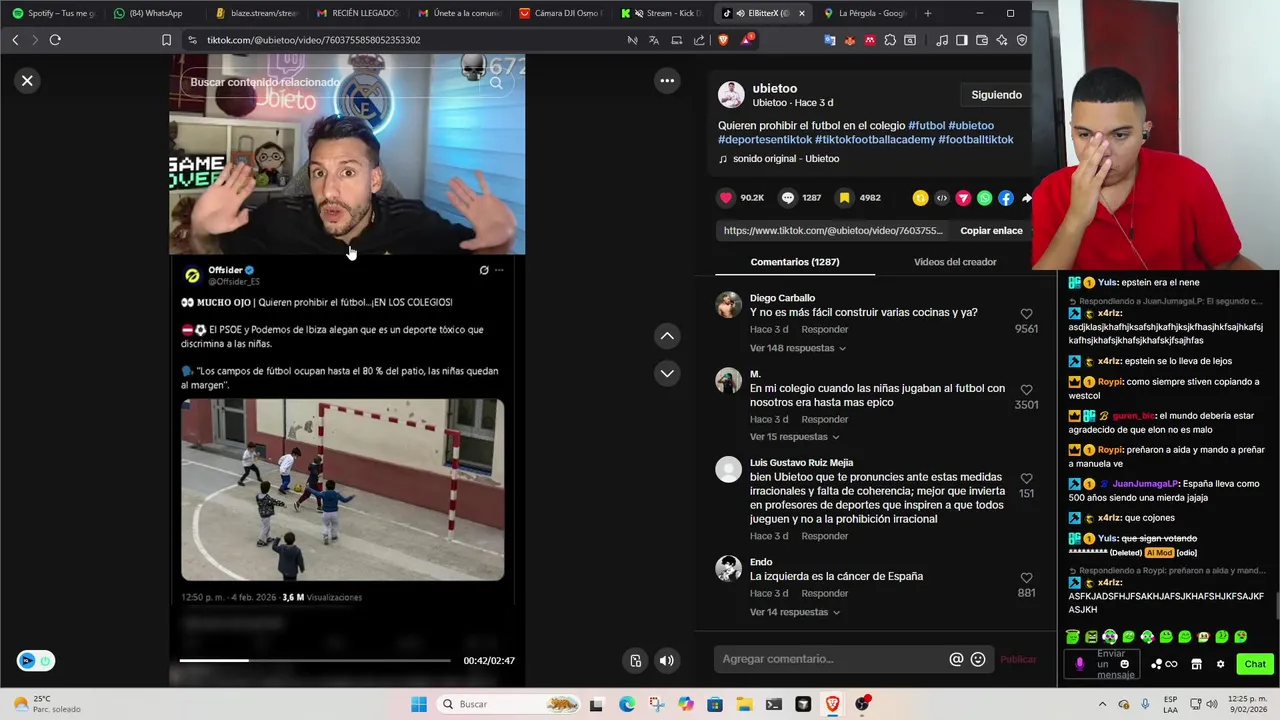Viewport: 1280px width, 720px height.
Task: Switch to the (84) WhatsApp browser tab
Action: [x=155, y=13]
